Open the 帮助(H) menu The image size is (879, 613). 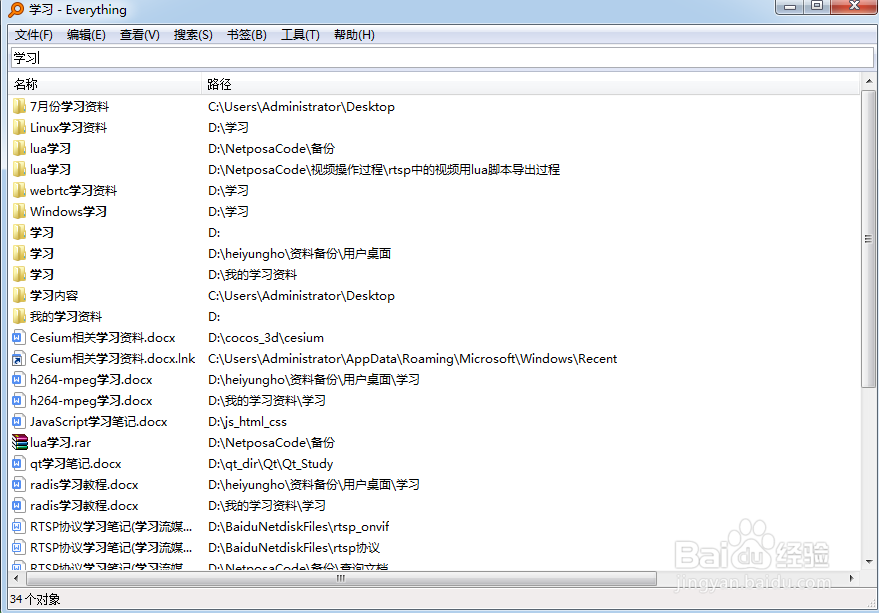(354, 35)
